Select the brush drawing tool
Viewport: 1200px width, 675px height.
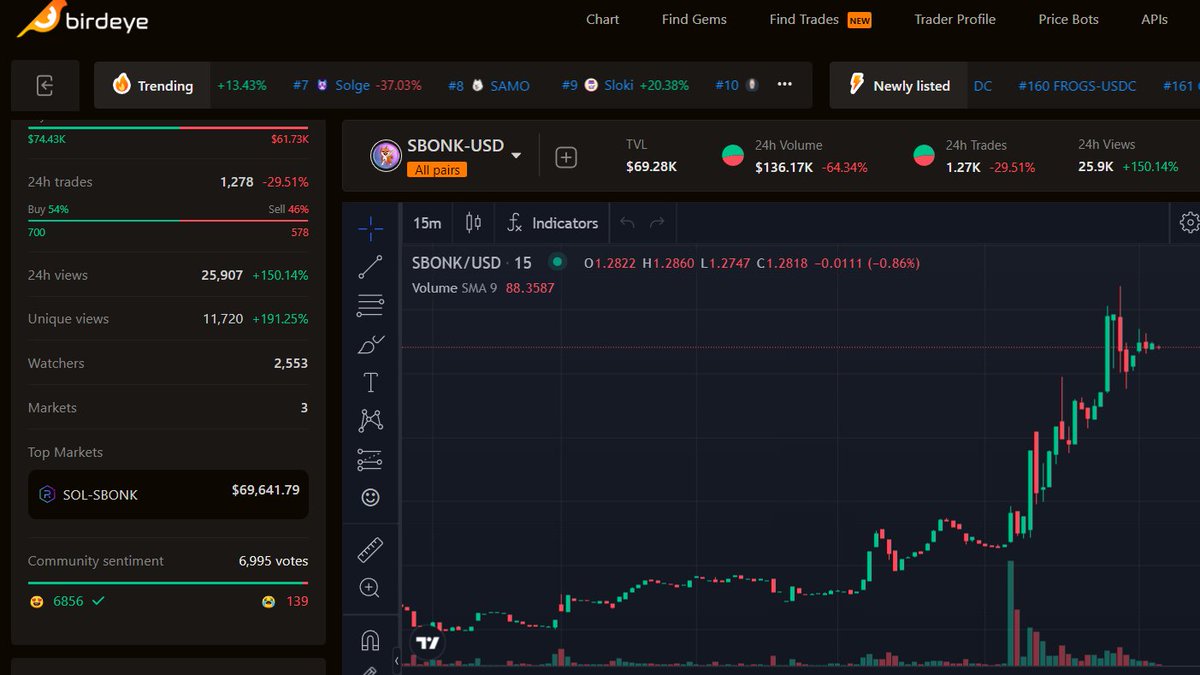pos(370,344)
